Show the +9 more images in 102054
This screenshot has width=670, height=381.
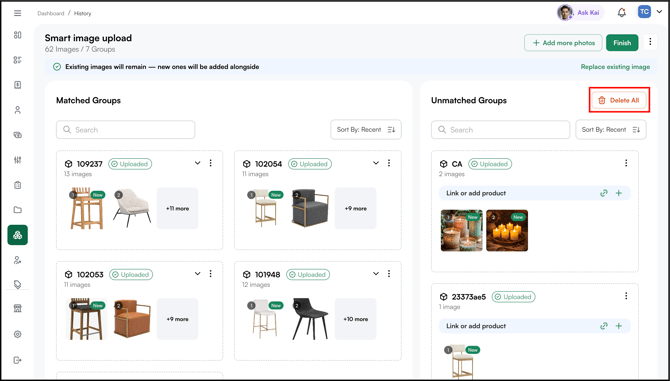356,208
